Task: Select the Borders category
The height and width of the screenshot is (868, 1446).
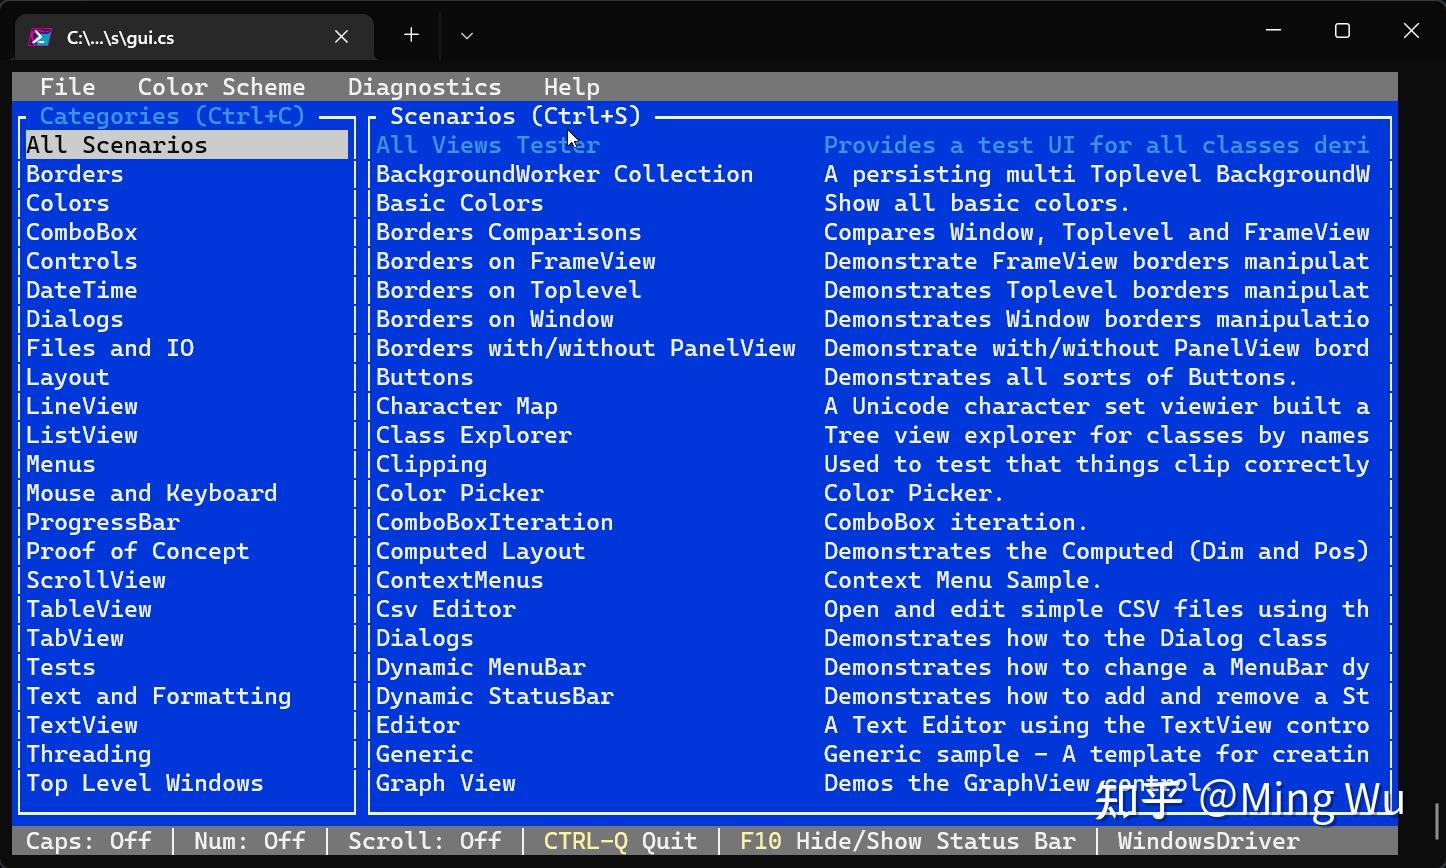Action: (x=74, y=173)
